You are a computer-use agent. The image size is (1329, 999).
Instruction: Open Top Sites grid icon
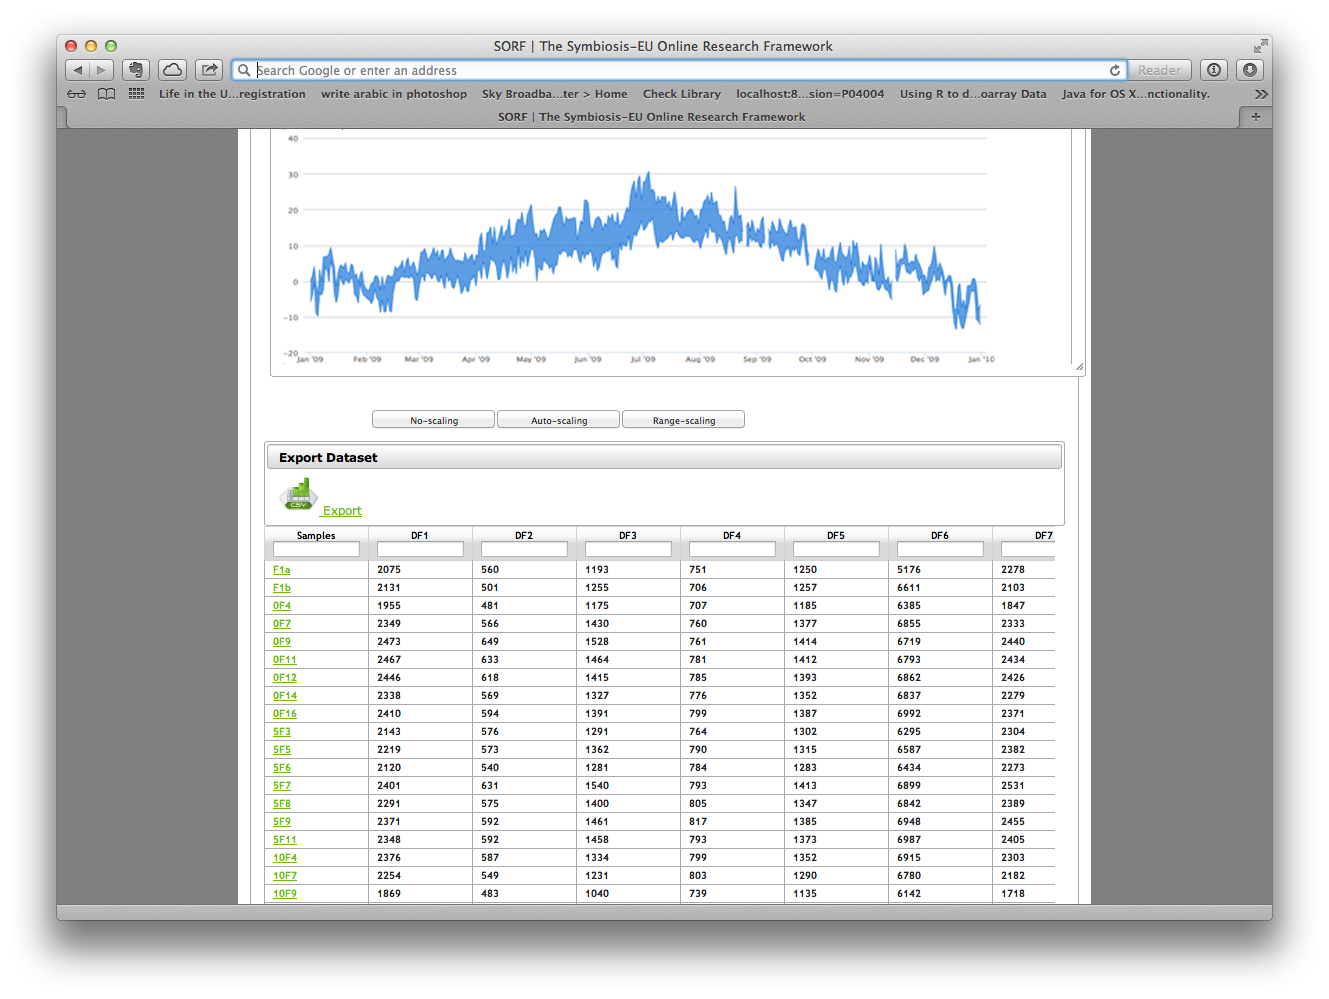(137, 94)
